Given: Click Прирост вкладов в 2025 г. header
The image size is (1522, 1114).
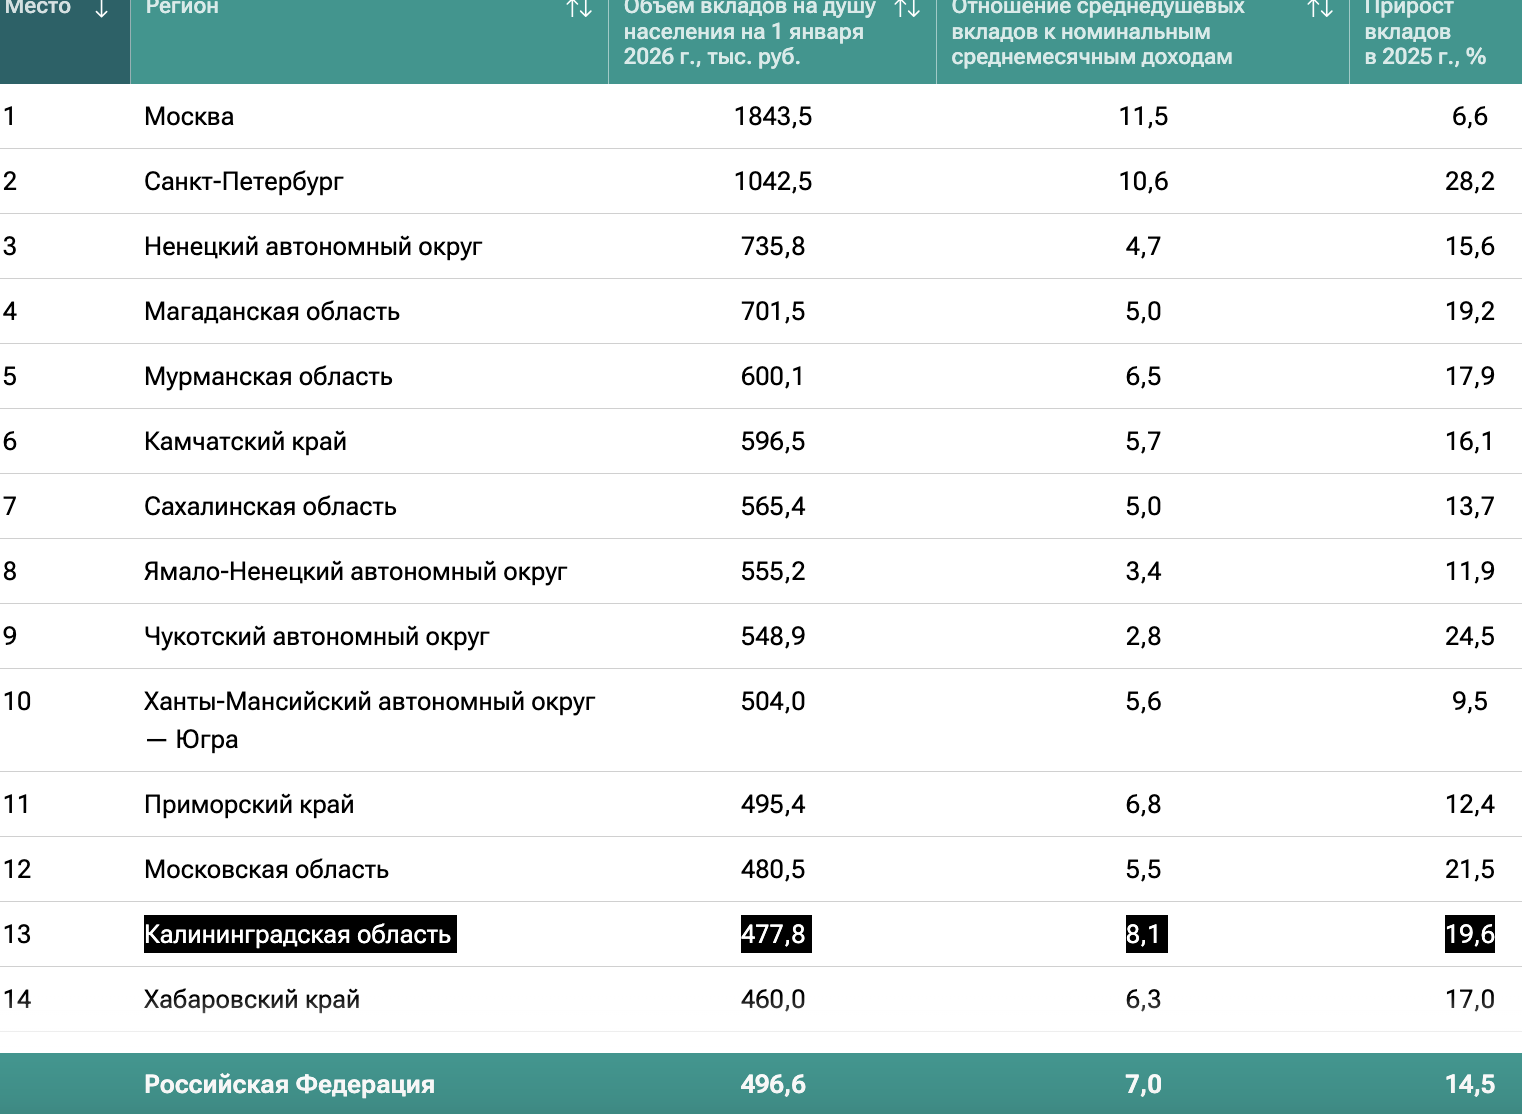Looking at the screenshot, I should [x=1424, y=32].
